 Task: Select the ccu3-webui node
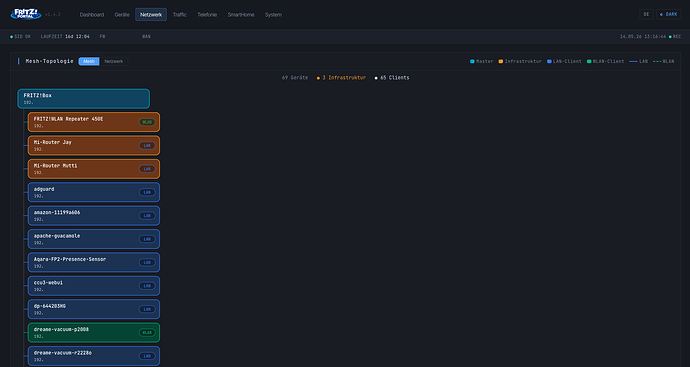pyautogui.click(x=94, y=286)
